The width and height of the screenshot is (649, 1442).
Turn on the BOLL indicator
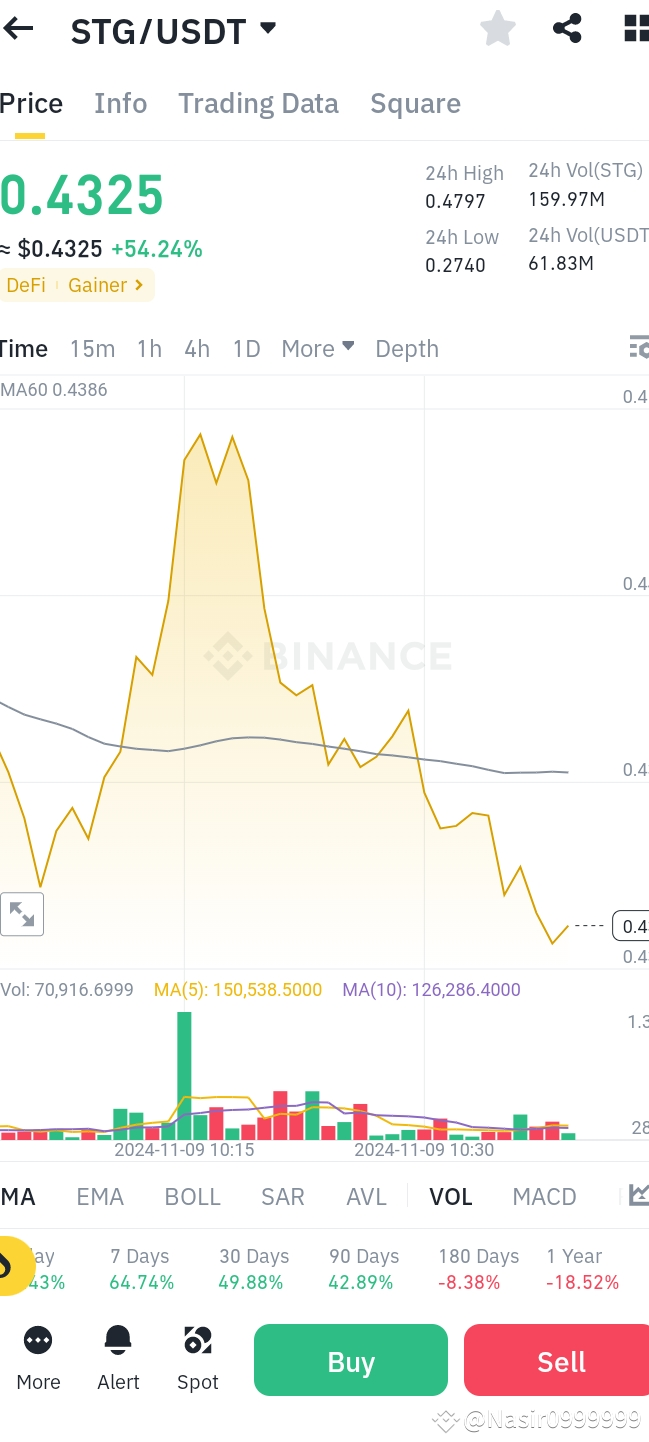[192, 1197]
